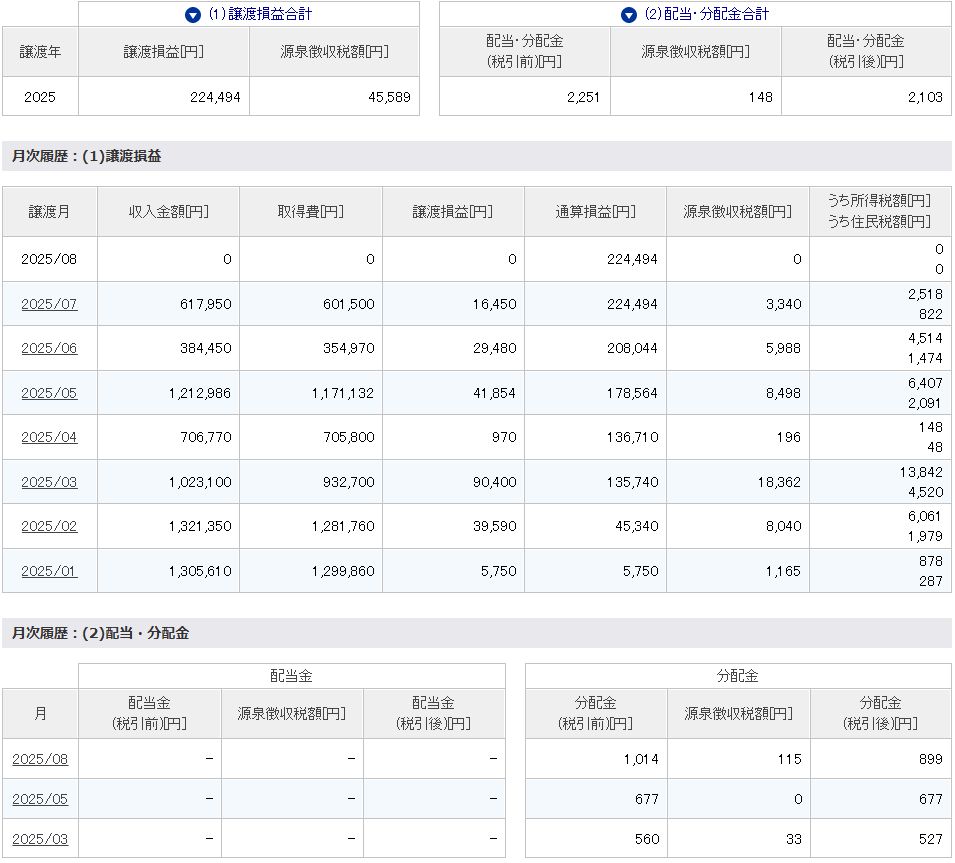This screenshot has width=955, height=863.
Task: Click the 収入金額[円] column header
Action: (168, 212)
